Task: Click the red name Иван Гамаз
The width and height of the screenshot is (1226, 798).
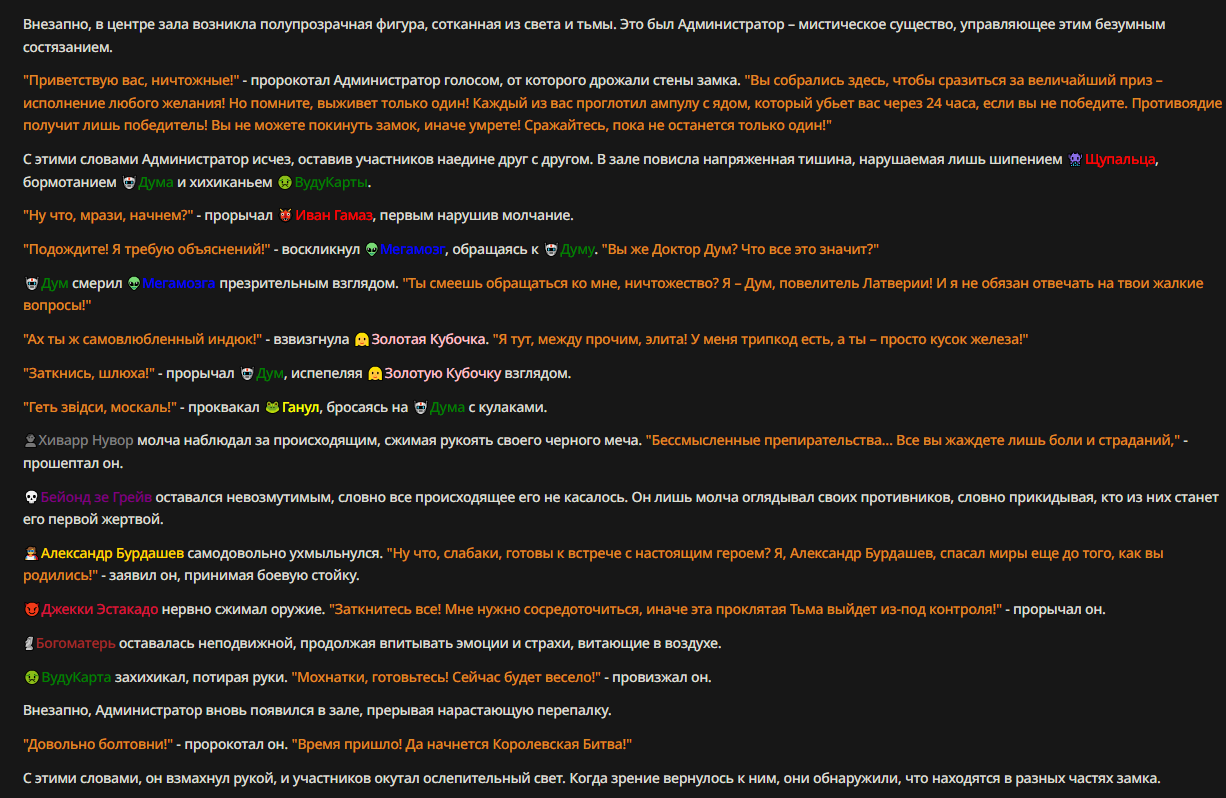Action: tap(333, 216)
